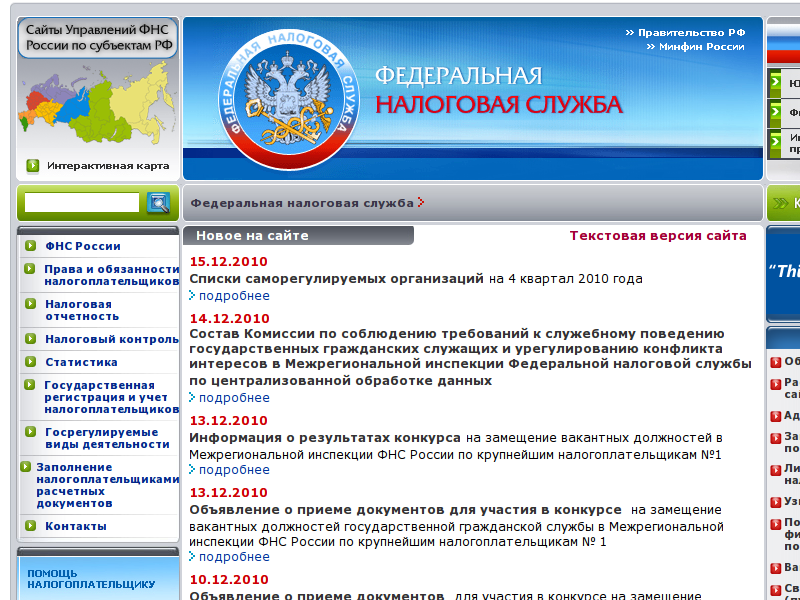
Task: Click the Федеральная налоговая служба banner title
Action: point(499,90)
